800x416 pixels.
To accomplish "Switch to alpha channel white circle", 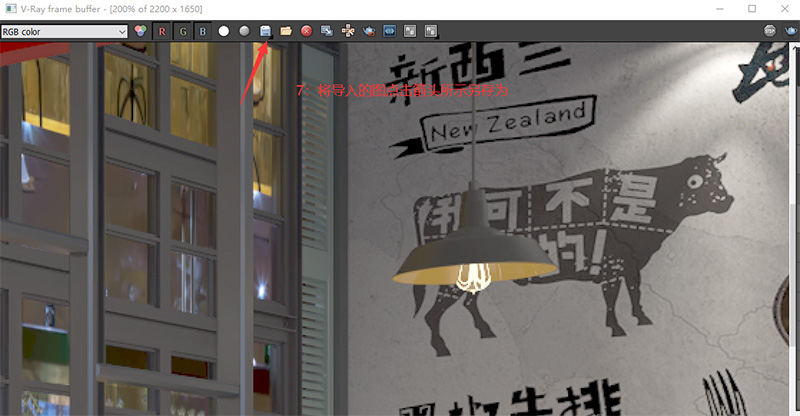I will 224,31.
